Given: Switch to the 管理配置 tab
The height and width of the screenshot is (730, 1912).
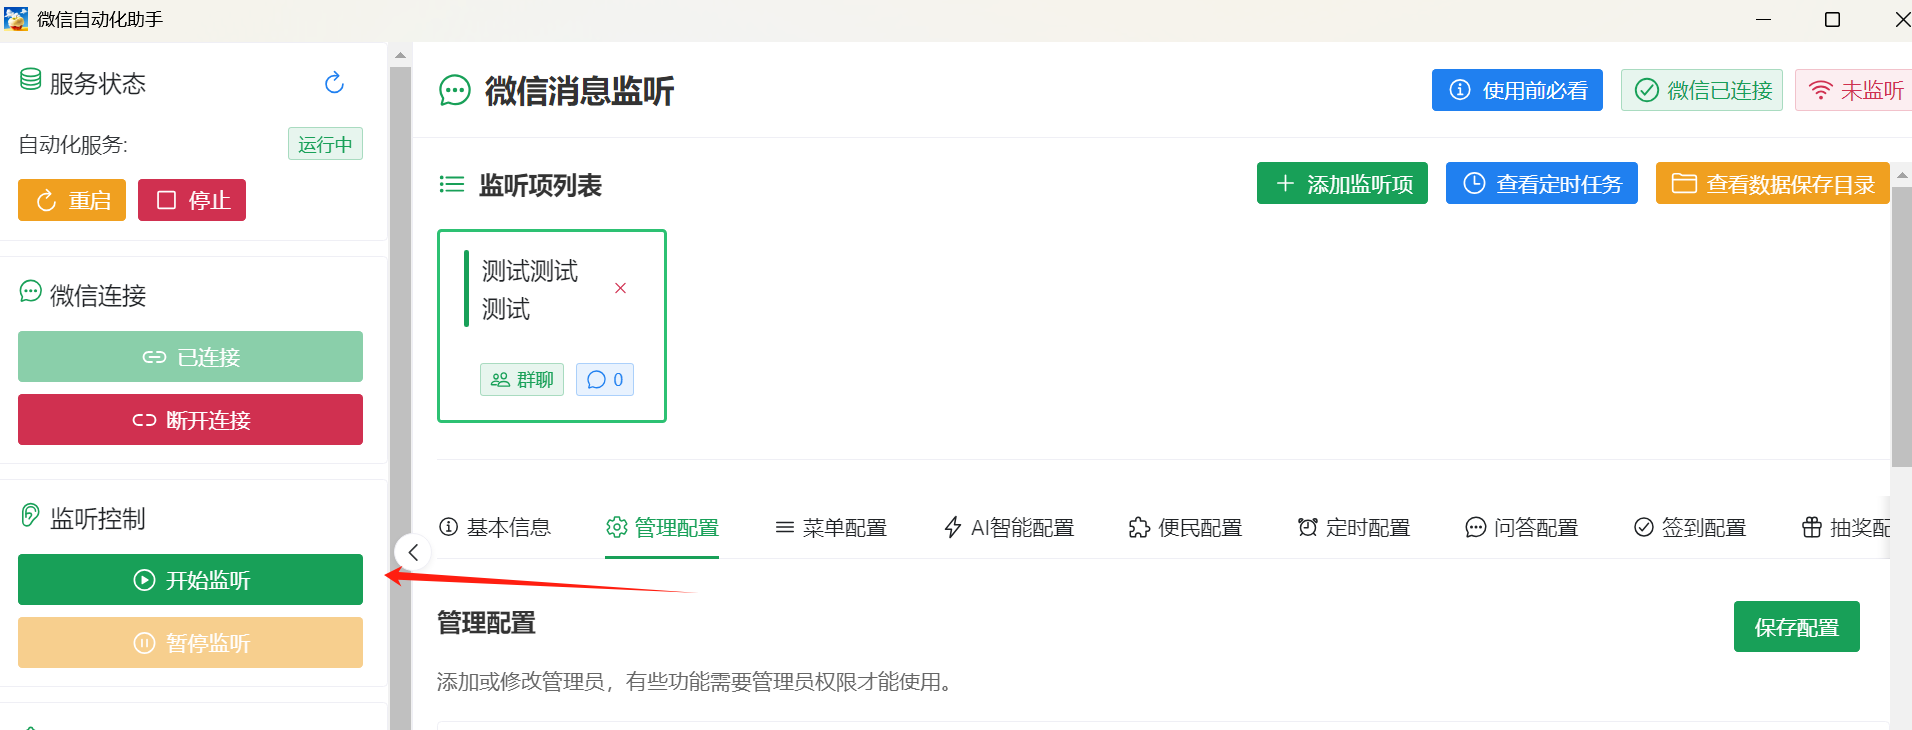Looking at the screenshot, I should click(662, 527).
